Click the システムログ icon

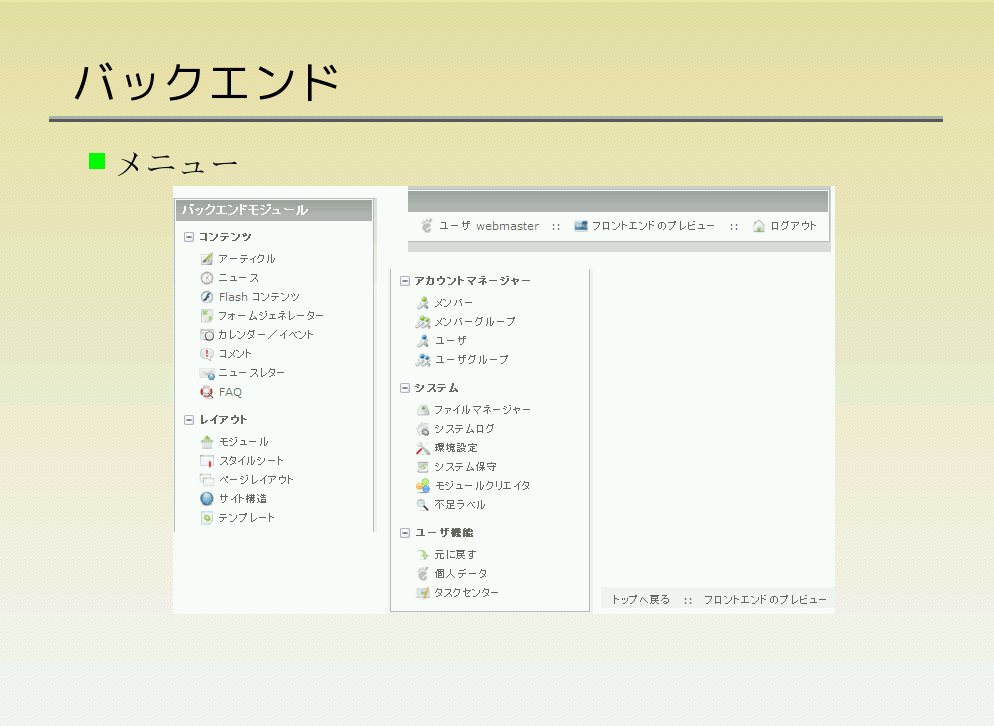[423, 429]
